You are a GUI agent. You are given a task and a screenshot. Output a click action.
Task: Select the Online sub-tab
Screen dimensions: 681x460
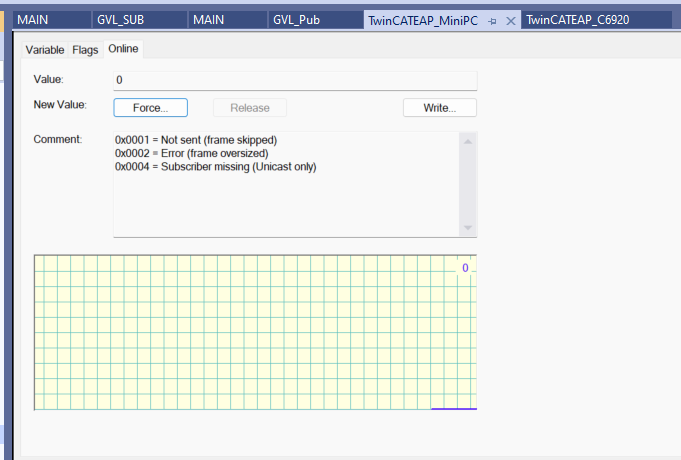click(123, 49)
